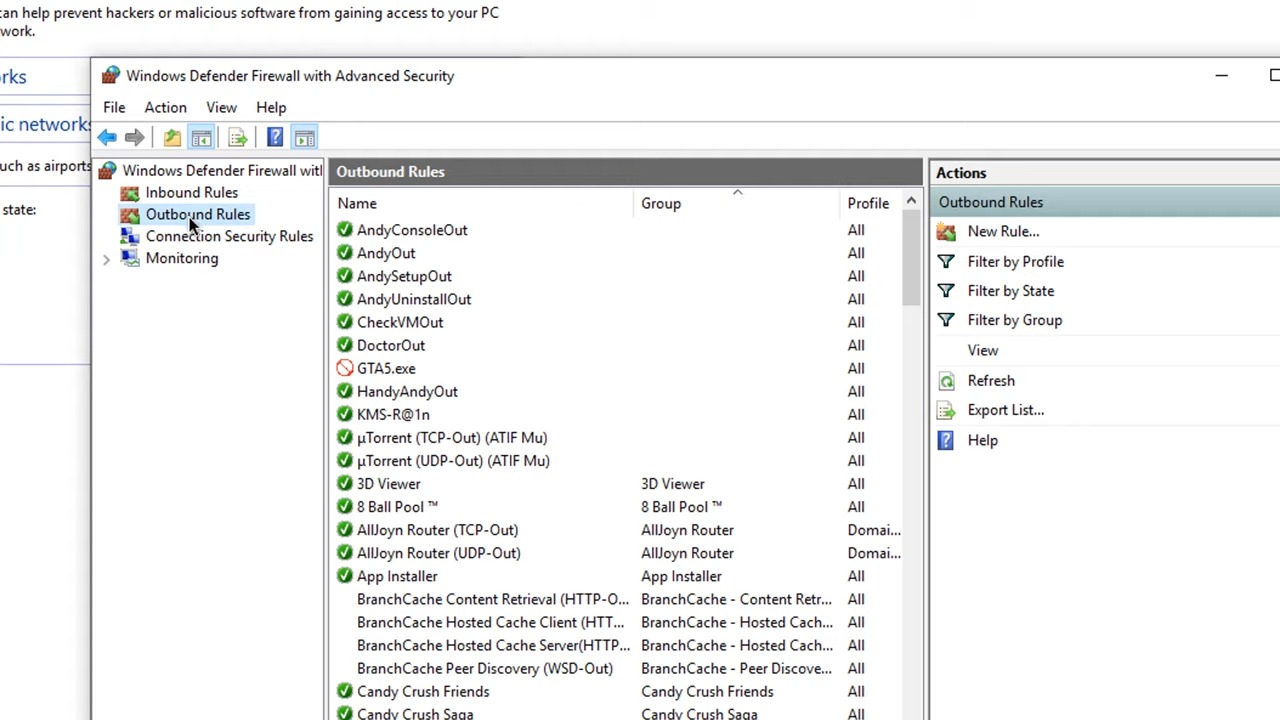Select Outbound Rules in the tree
The image size is (1280, 720).
coord(198,215)
